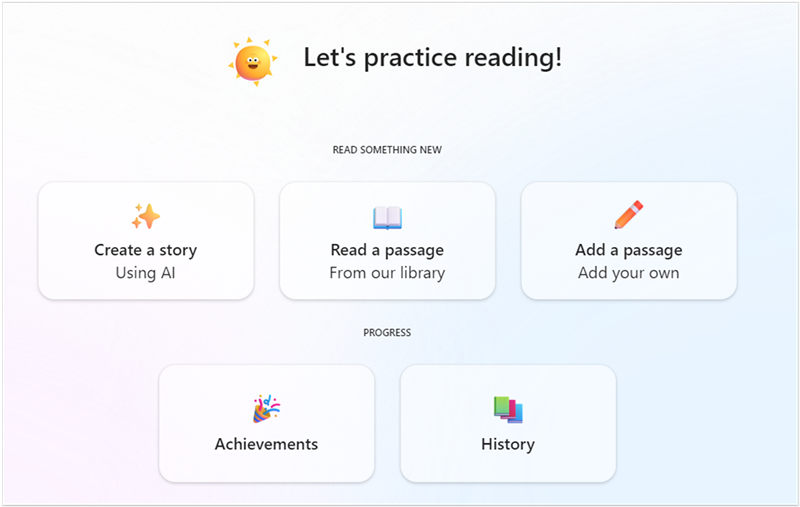This screenshot has width=800, height=507.
Task: Click the "Let's practice reading!" heading
Action: pyautogui.click(x=432, y=58)
